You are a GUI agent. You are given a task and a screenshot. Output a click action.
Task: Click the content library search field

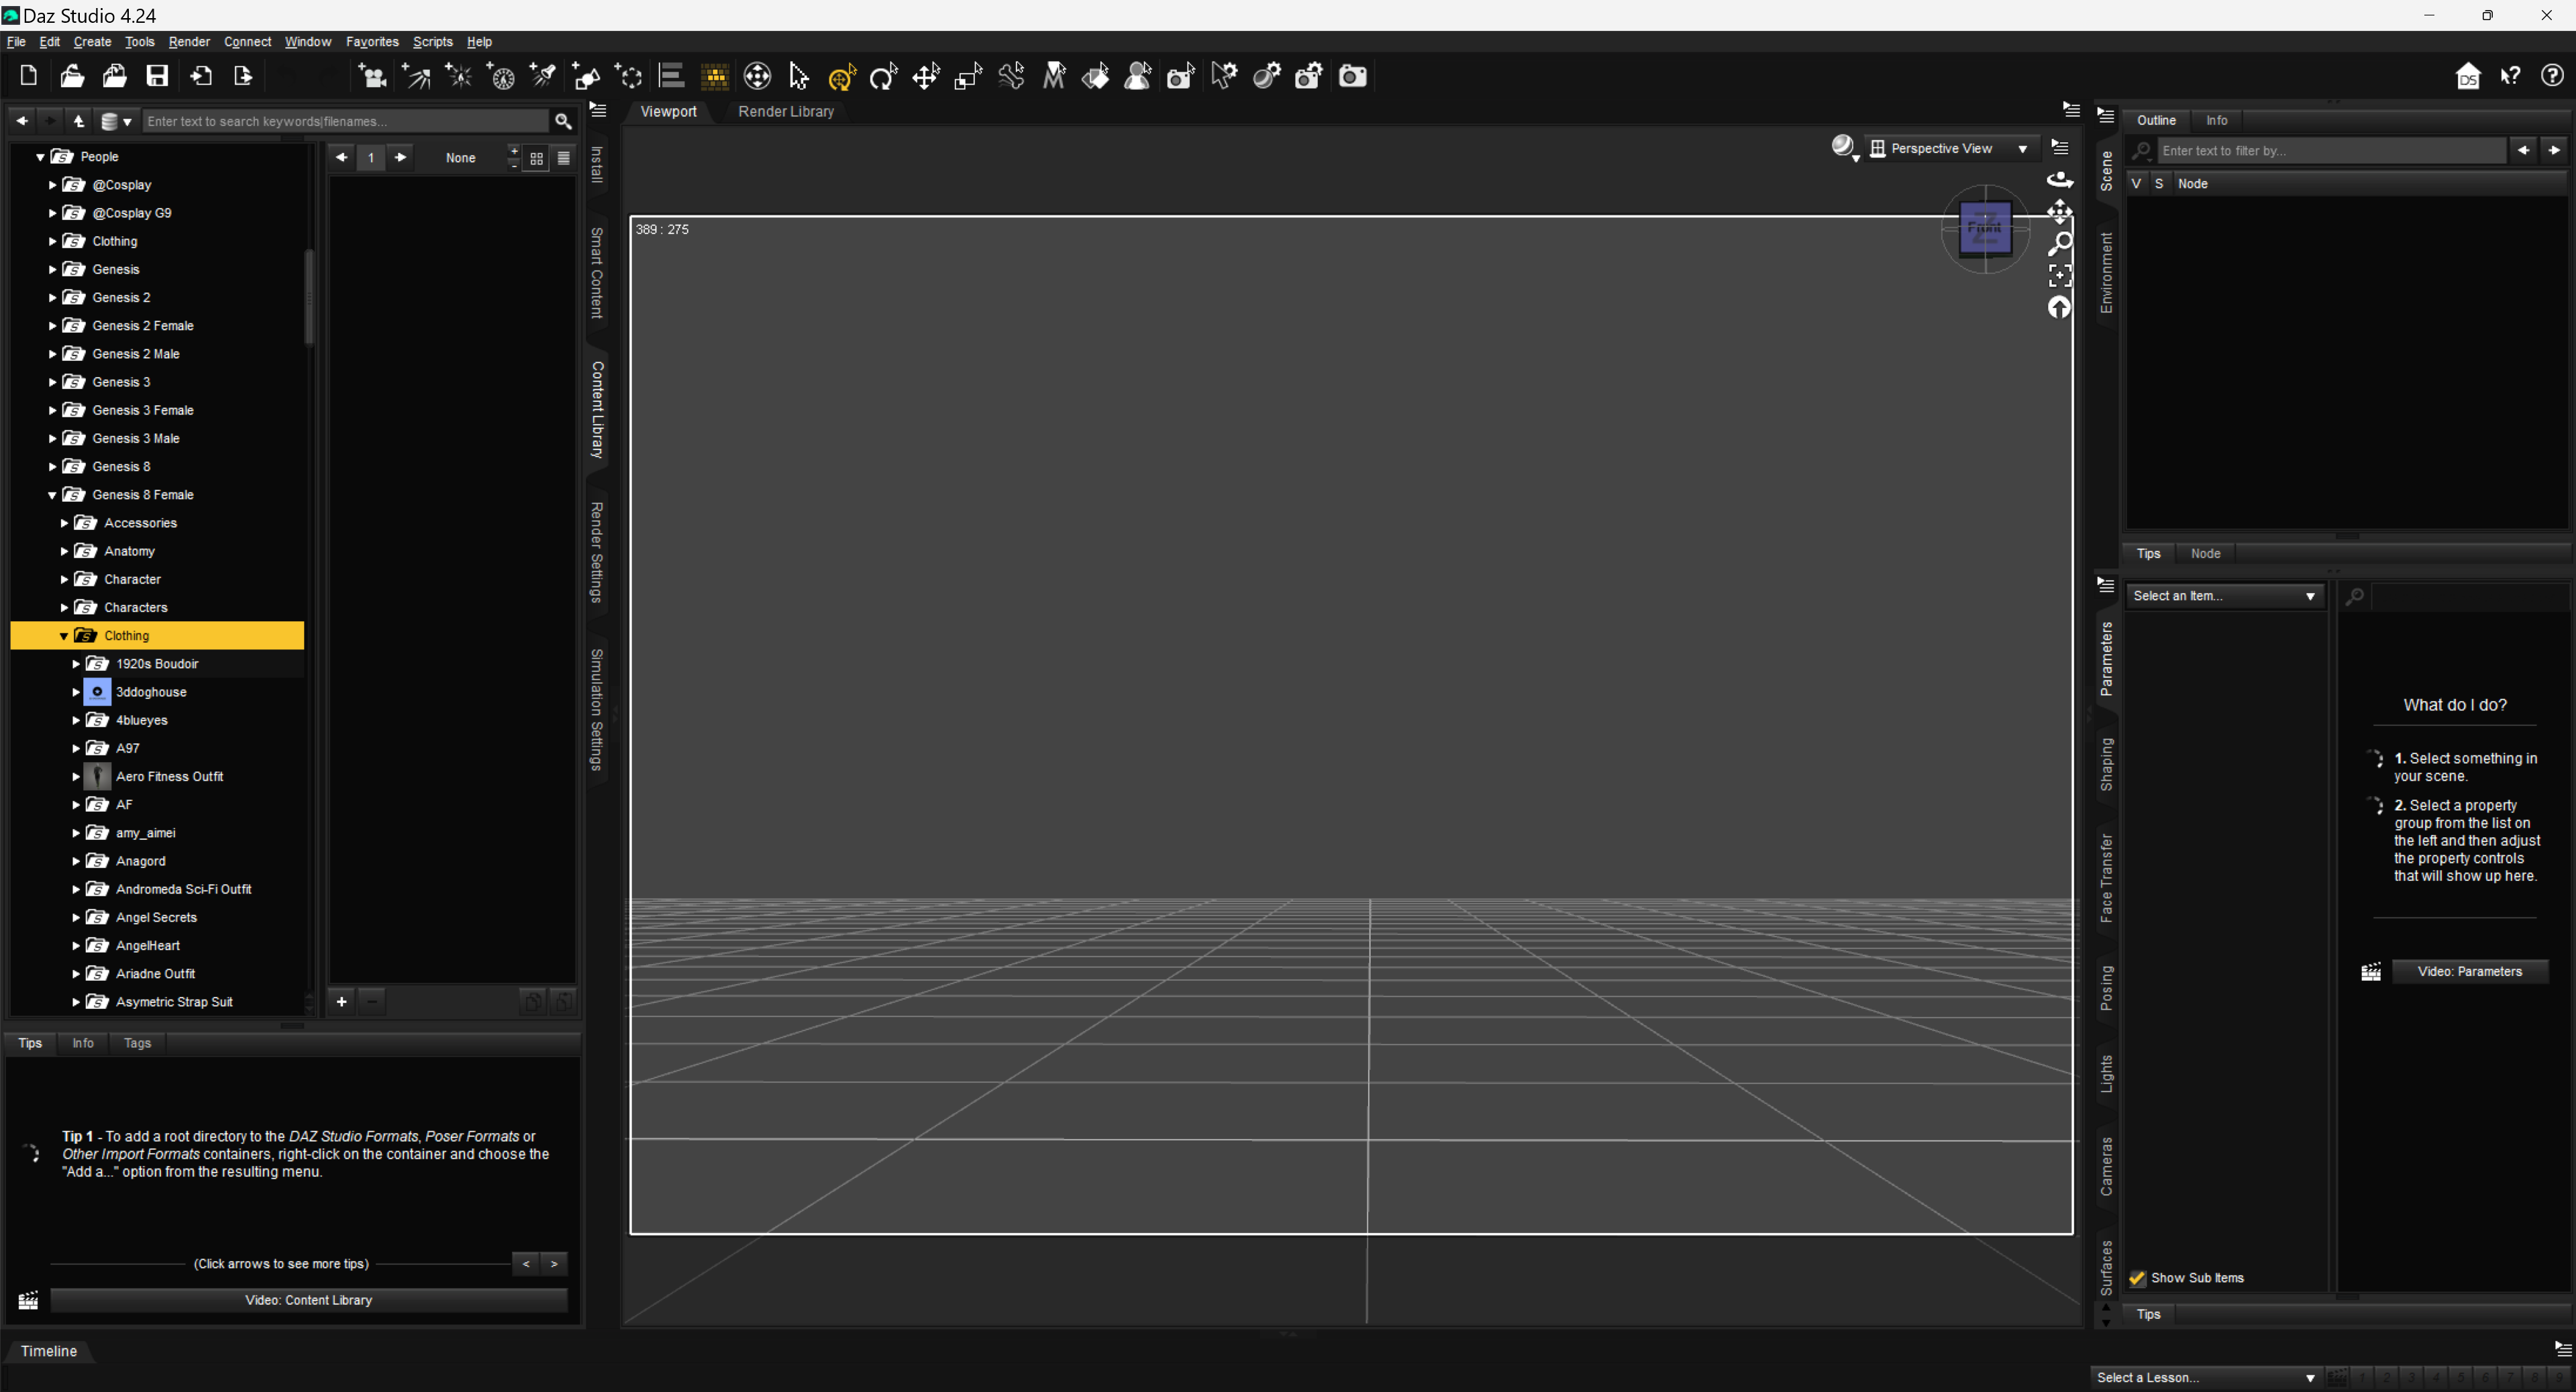[346, 121]
